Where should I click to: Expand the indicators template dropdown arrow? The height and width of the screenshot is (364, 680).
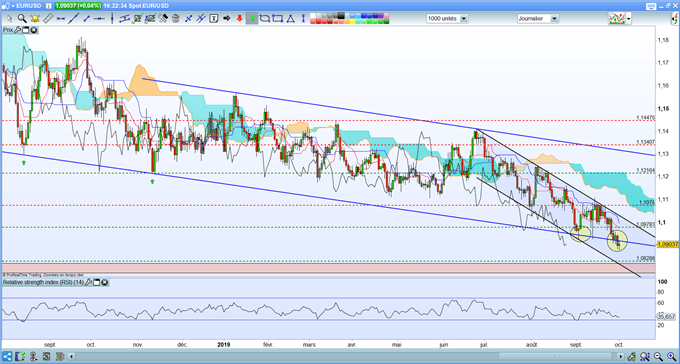pyautogui.click(x=628, y=19)
